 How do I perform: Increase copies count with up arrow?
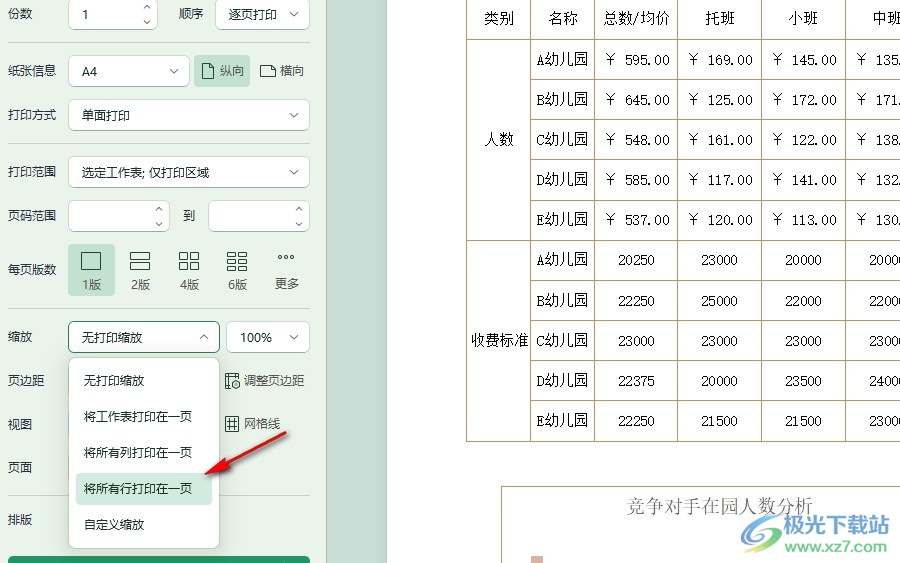pyautogui.click(x=147, y=7)
